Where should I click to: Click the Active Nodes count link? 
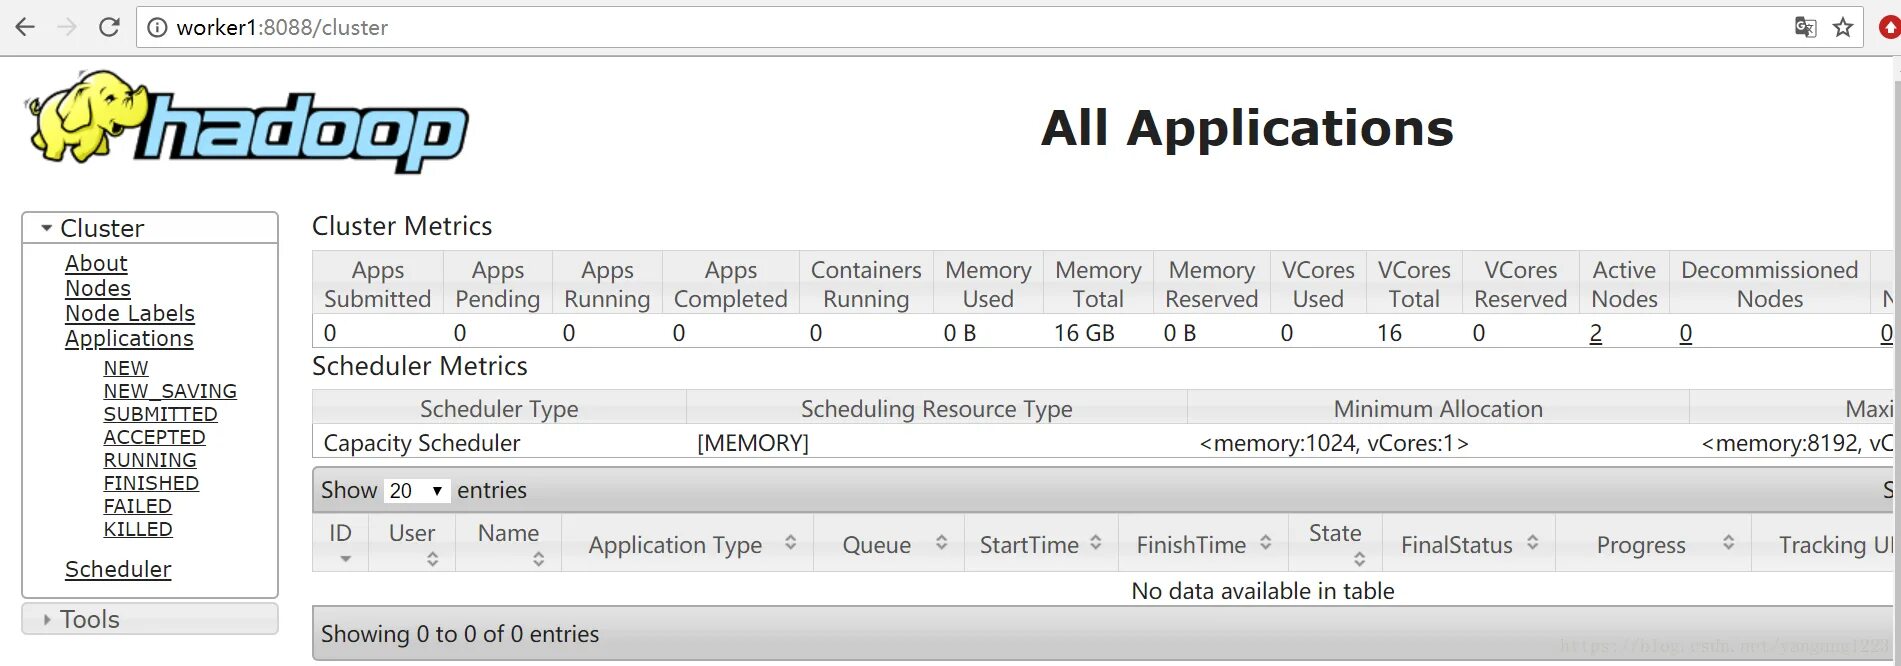pos(1596,333)
